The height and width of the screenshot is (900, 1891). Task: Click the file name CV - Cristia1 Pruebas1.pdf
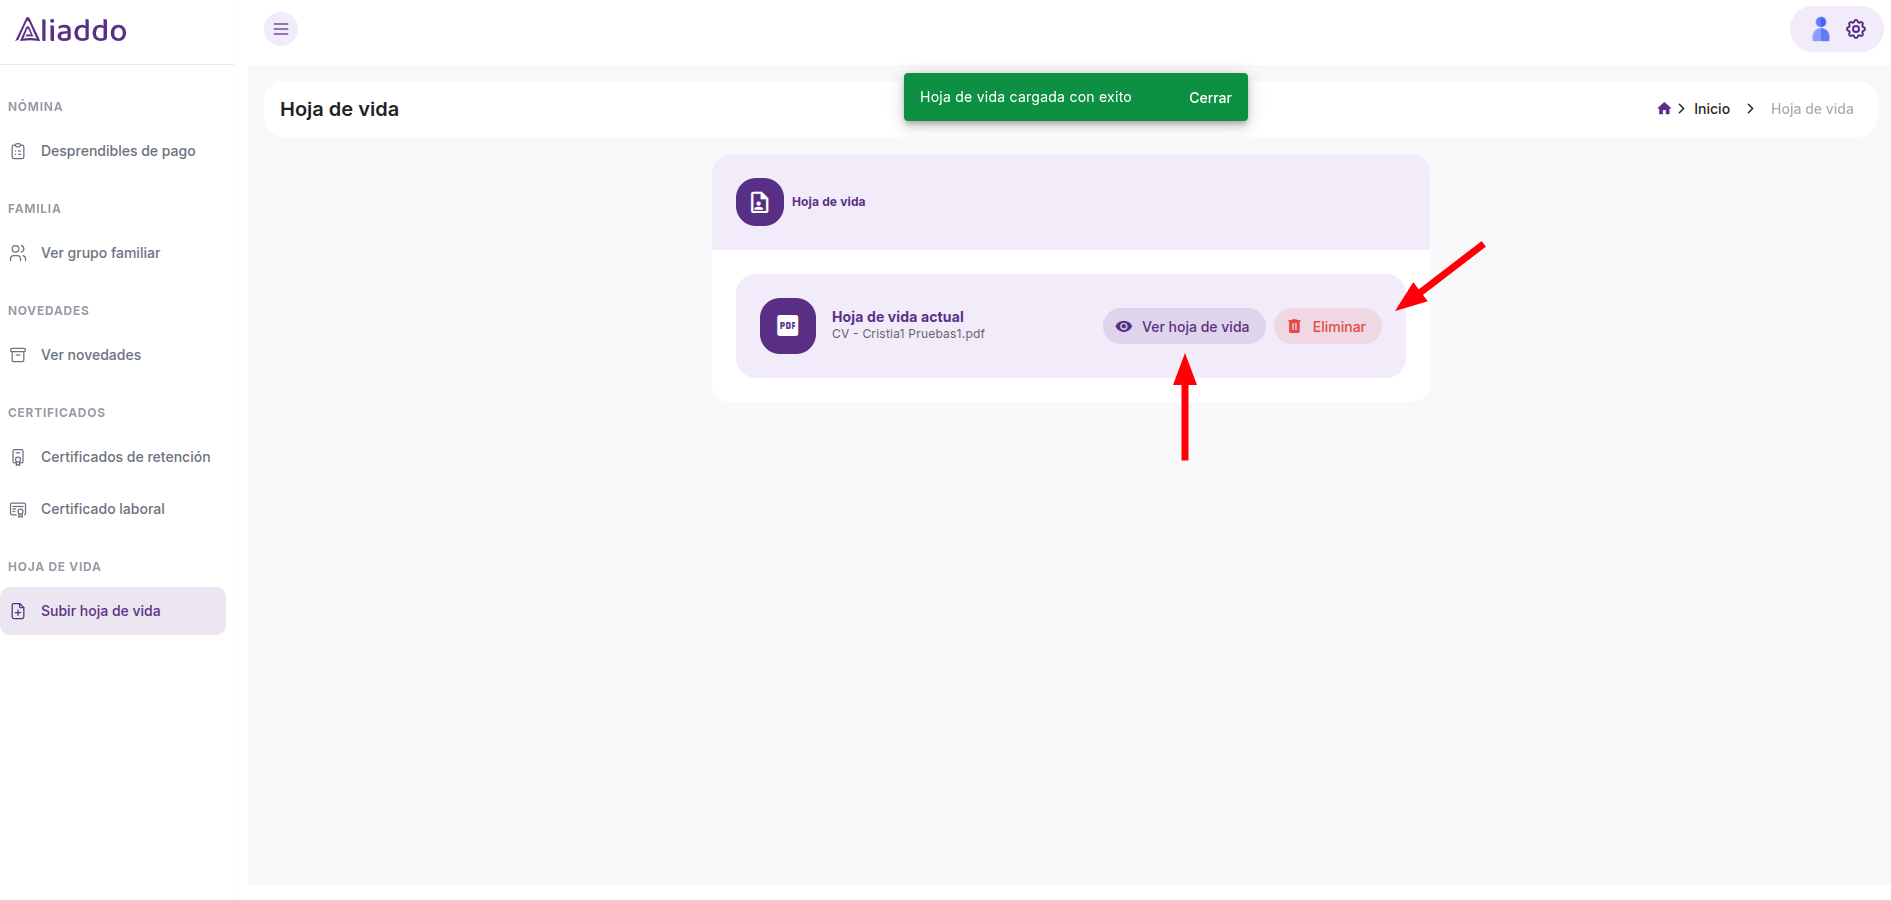[908, 334]
